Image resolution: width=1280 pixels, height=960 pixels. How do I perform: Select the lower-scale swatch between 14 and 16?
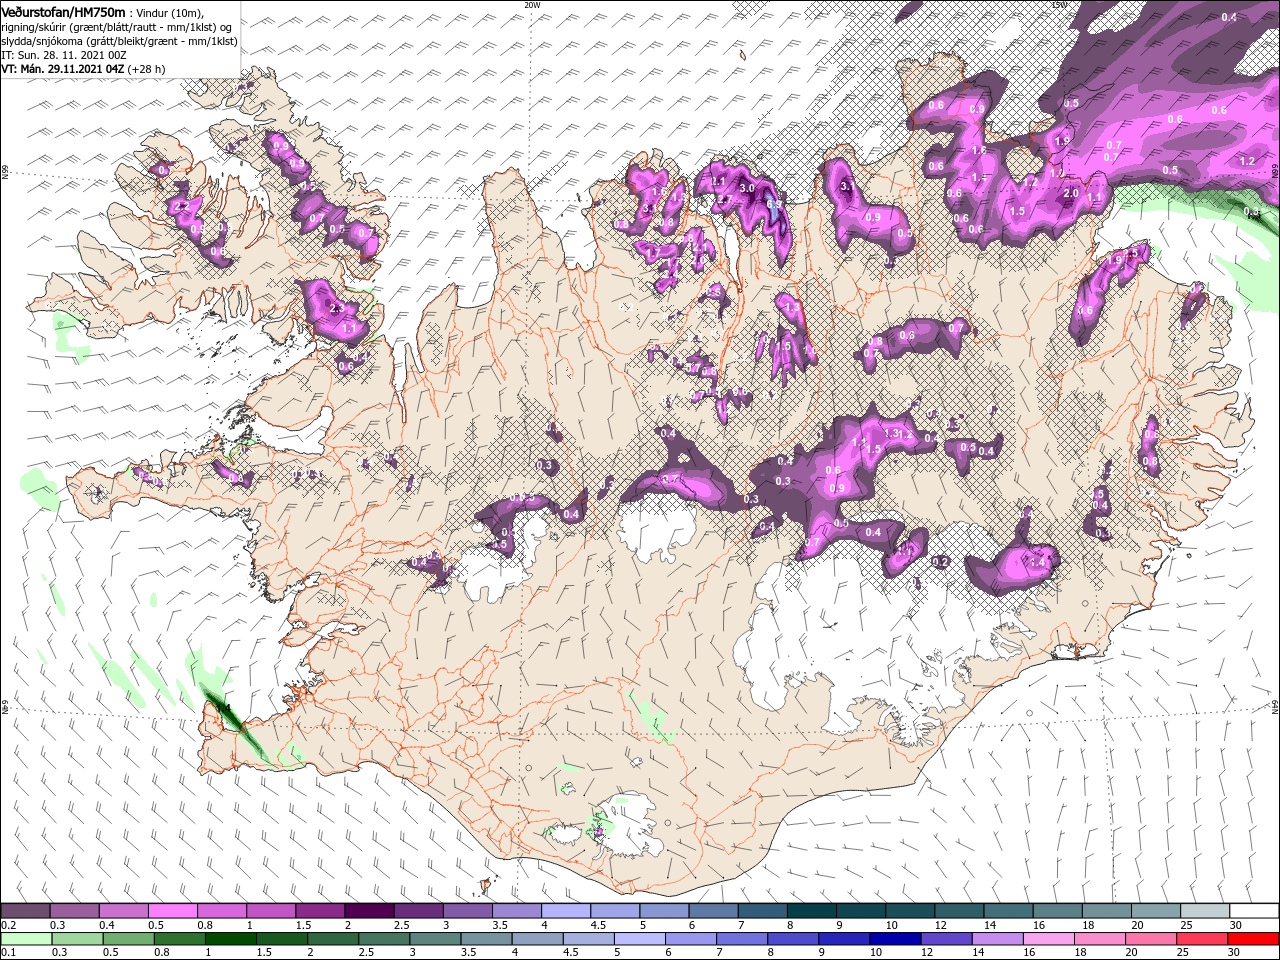pyautogui.click(x=998, y=939)
